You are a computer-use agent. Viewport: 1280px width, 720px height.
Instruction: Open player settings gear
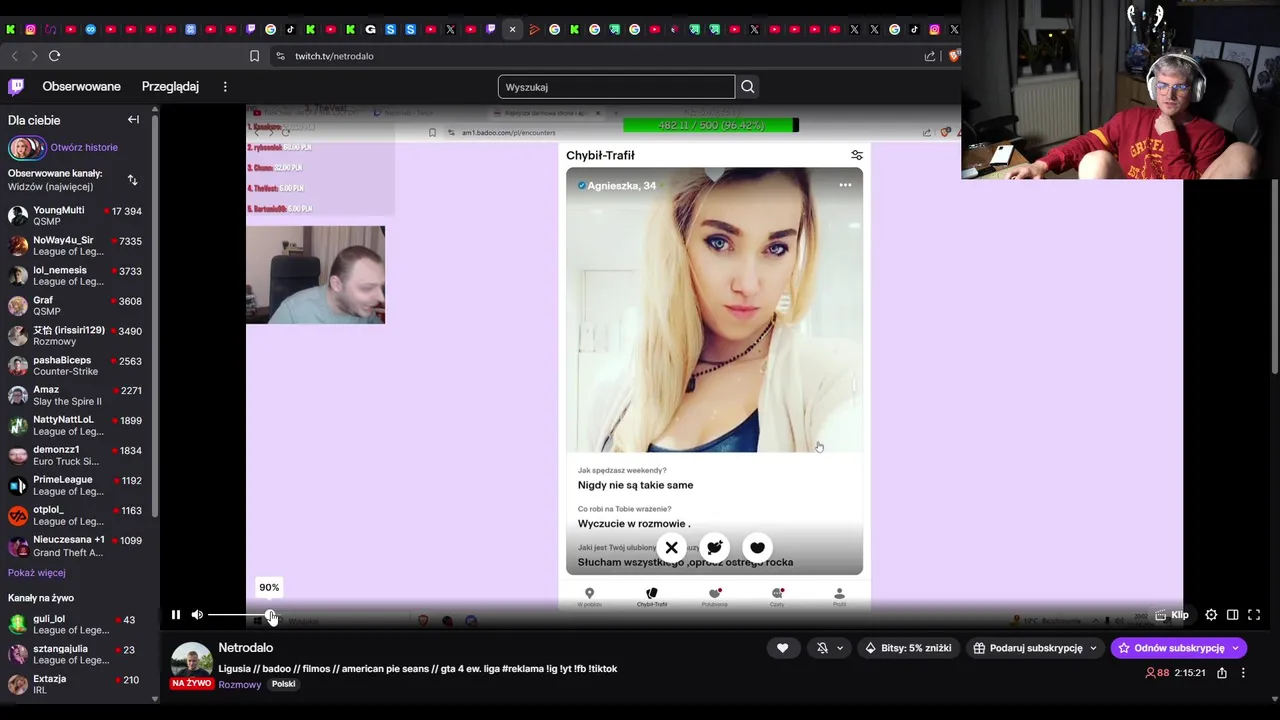point(1211,615)
